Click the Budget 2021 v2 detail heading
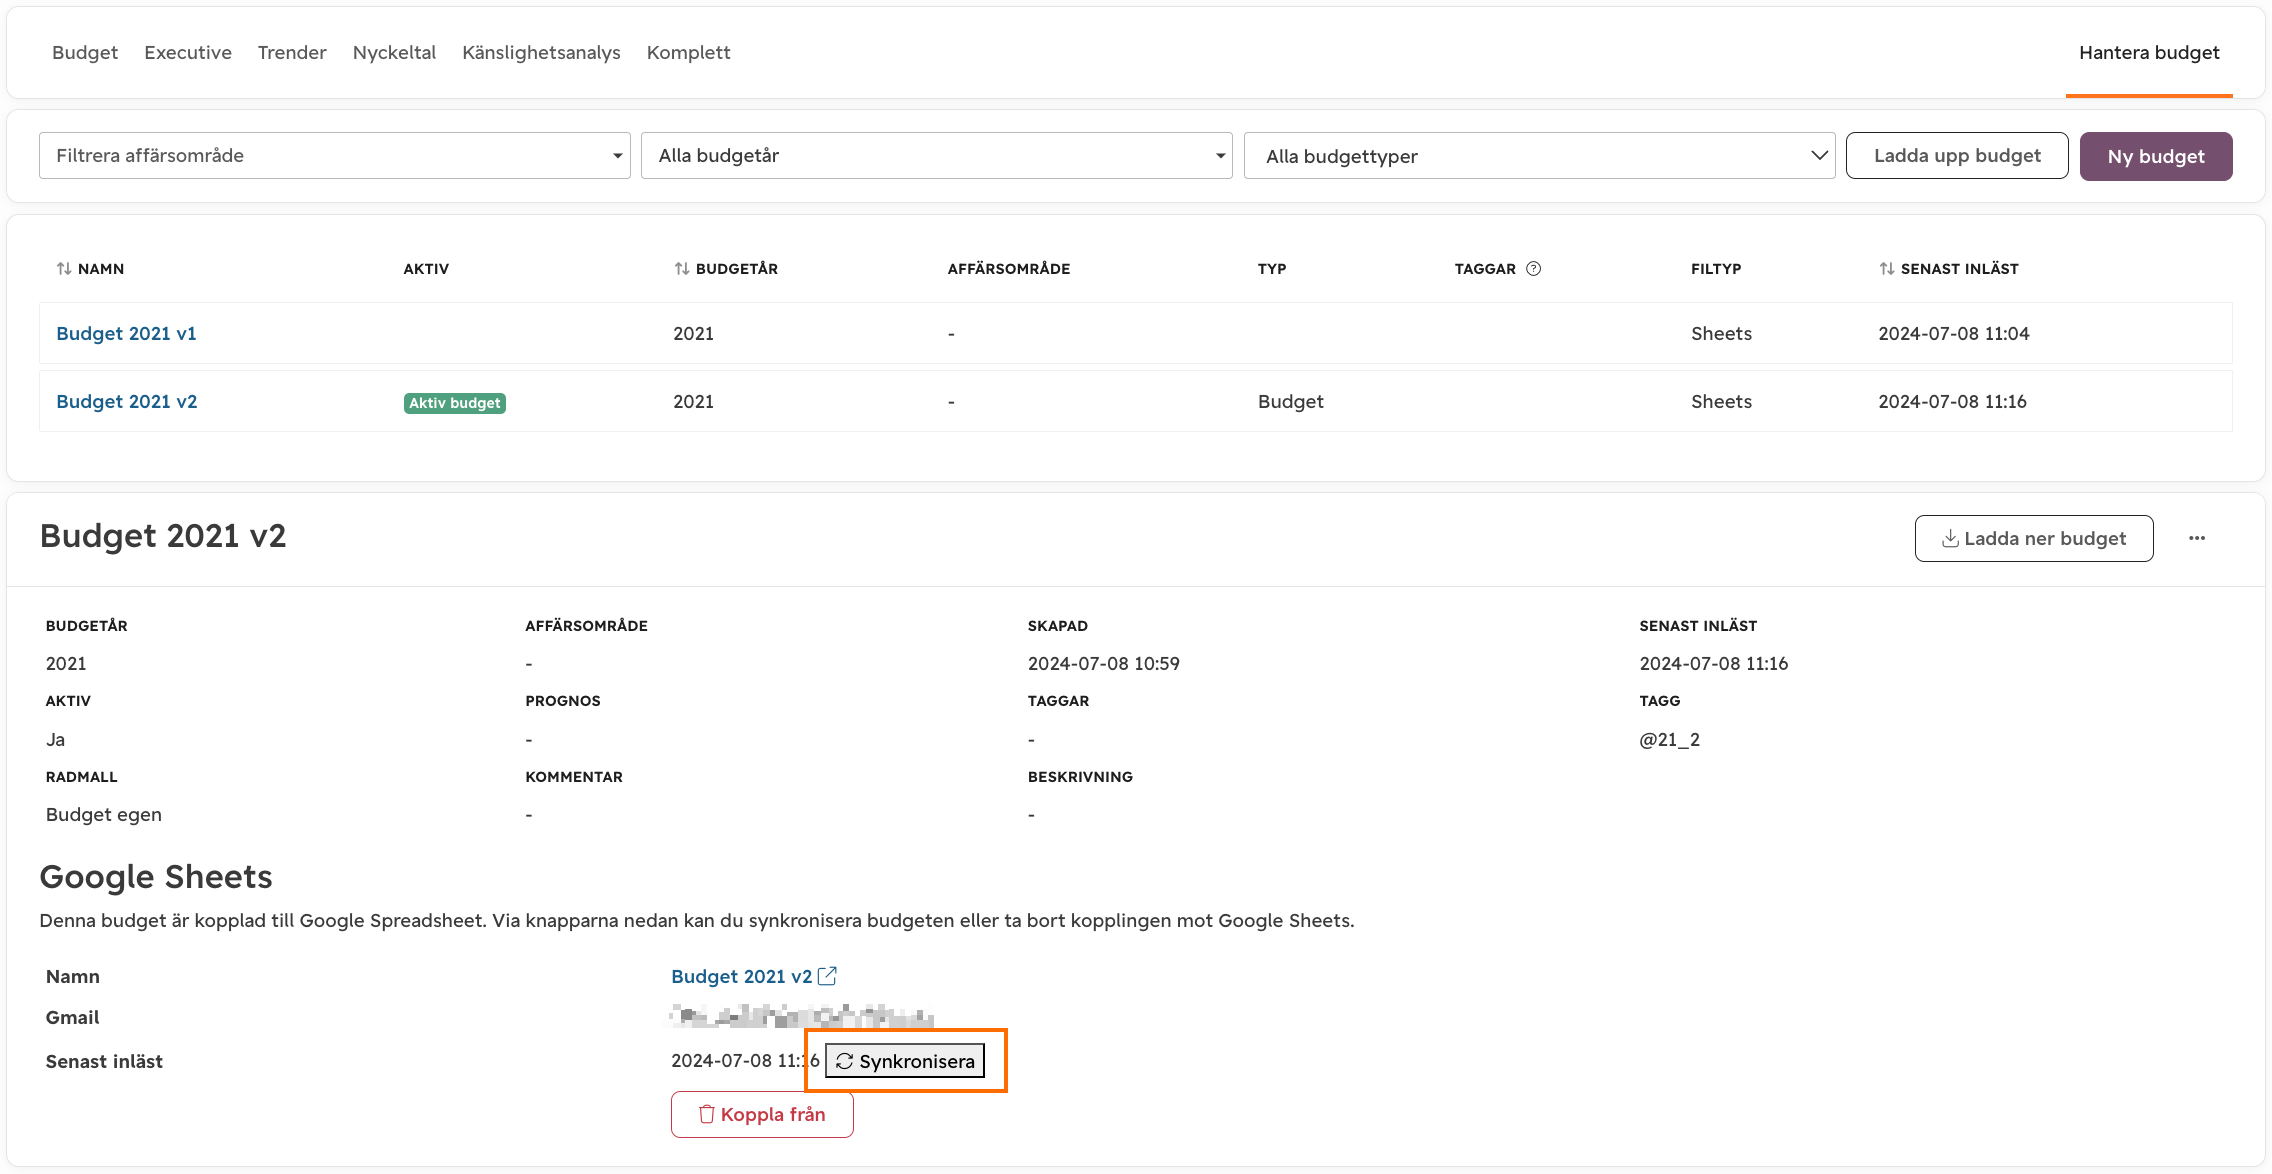The height and width of the screenshot is (1174, 2272). (163, 536)
